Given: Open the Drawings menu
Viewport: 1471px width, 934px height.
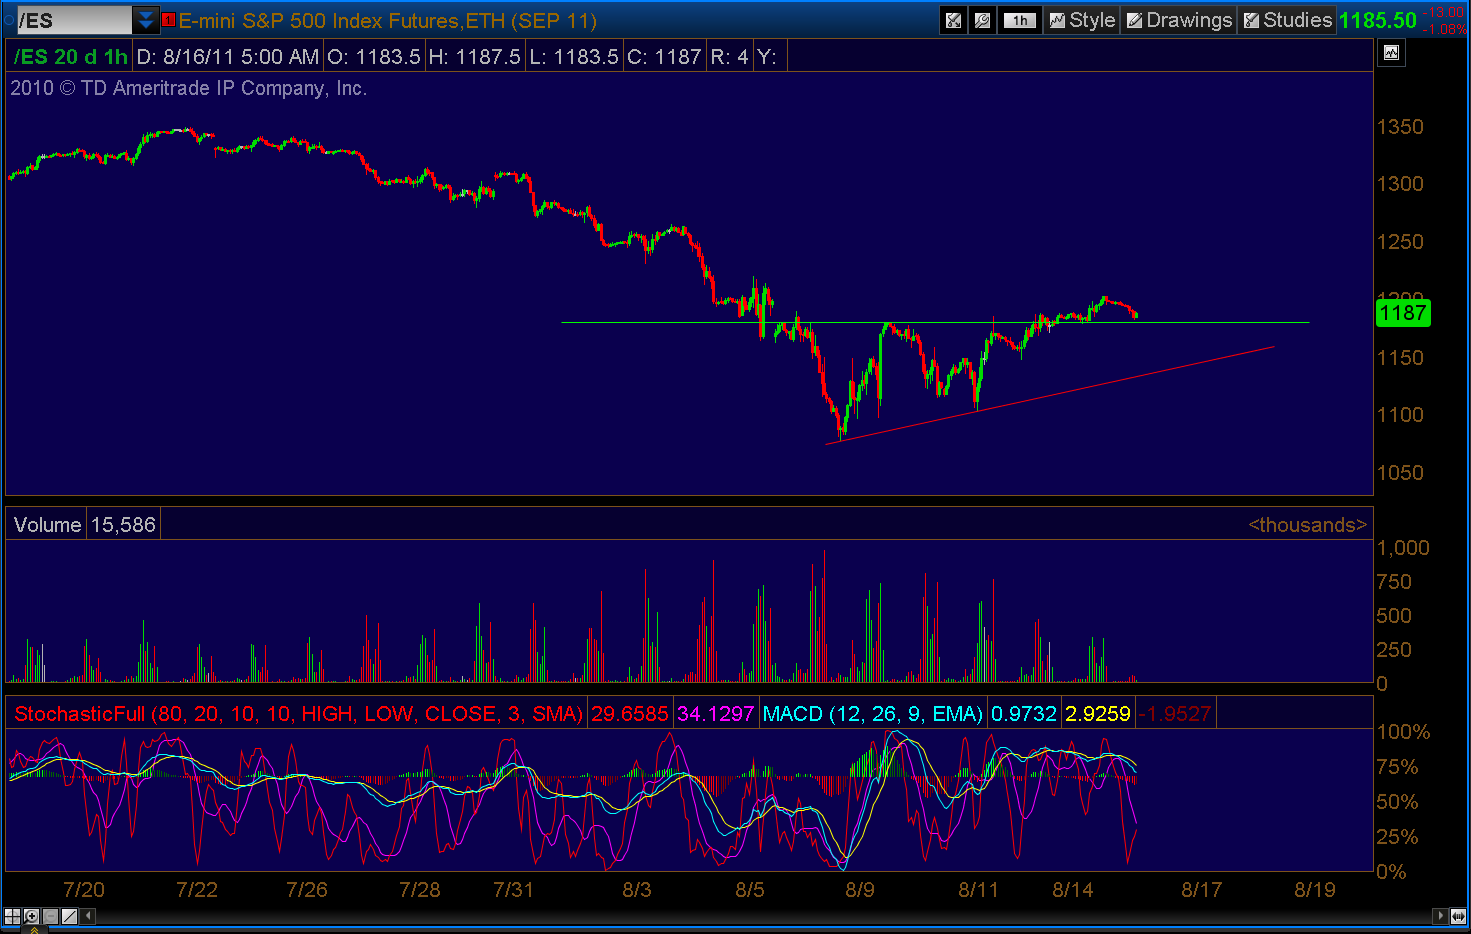Looking at the screenshot, I should pos(1179,20).
